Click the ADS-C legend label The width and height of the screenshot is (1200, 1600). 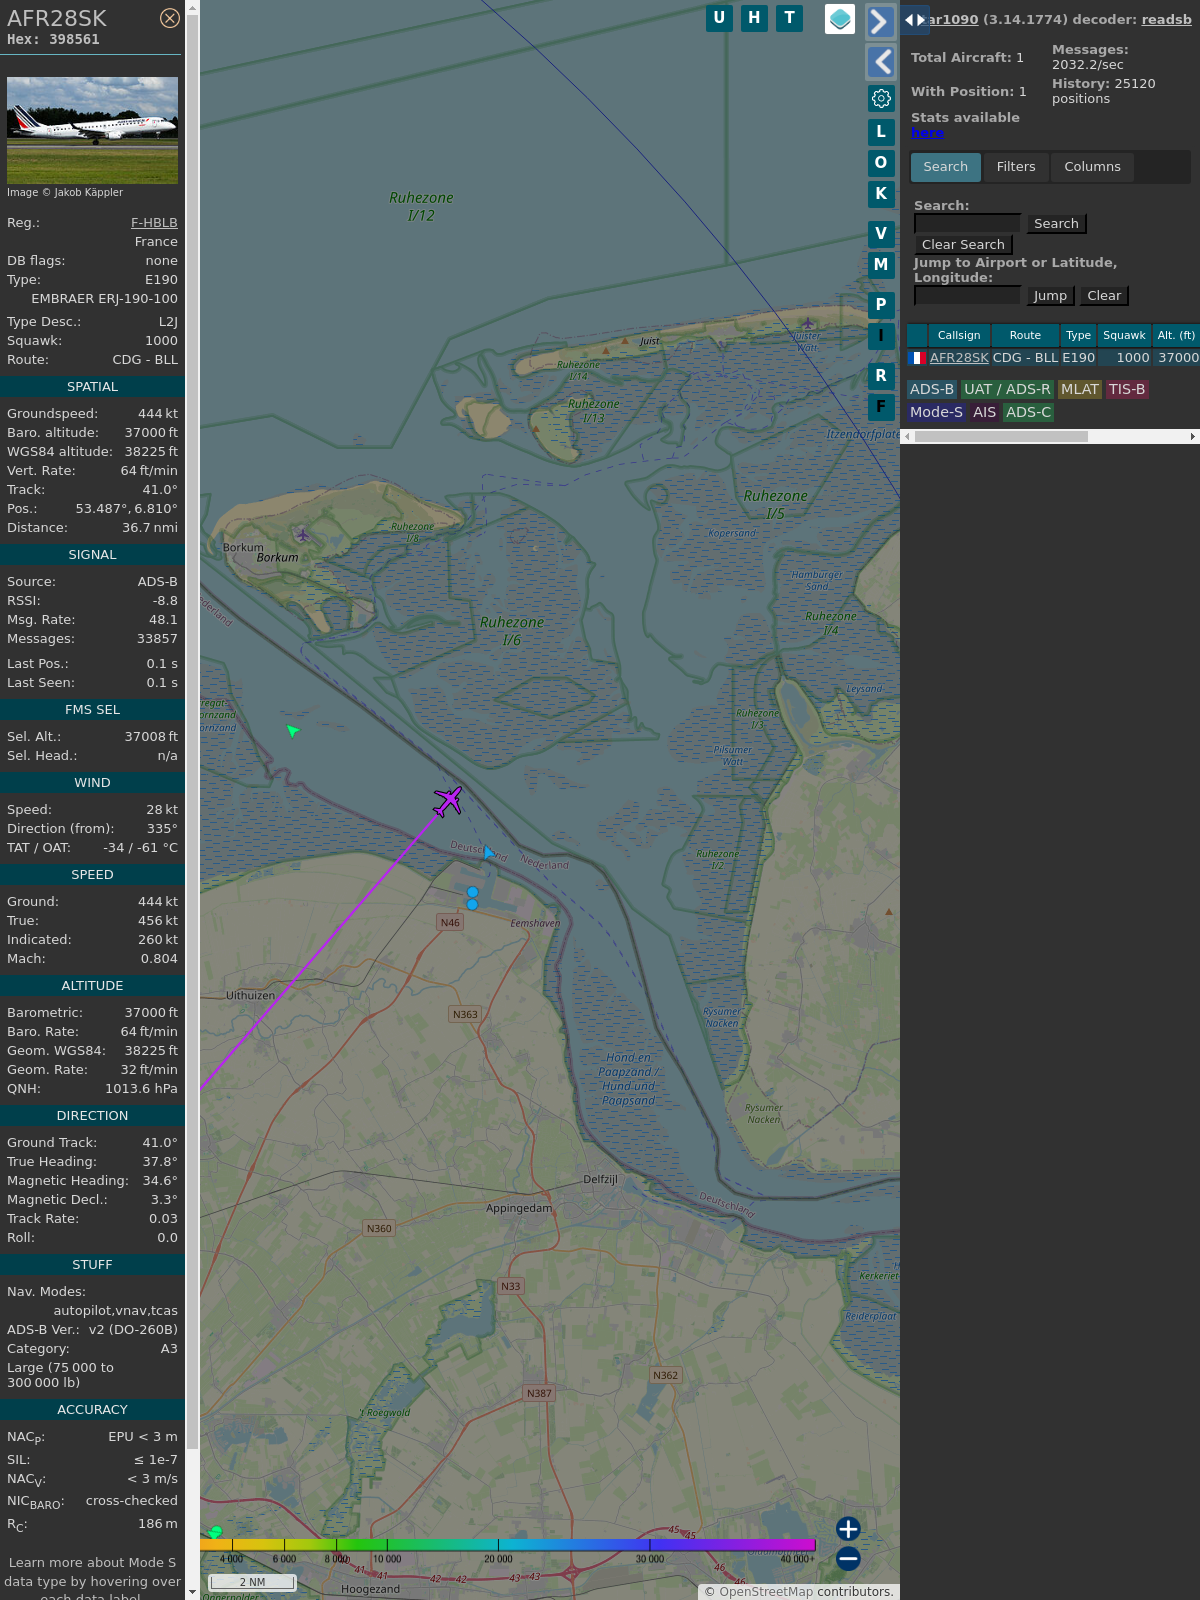pyautogui.click(x=1028, y=413)
